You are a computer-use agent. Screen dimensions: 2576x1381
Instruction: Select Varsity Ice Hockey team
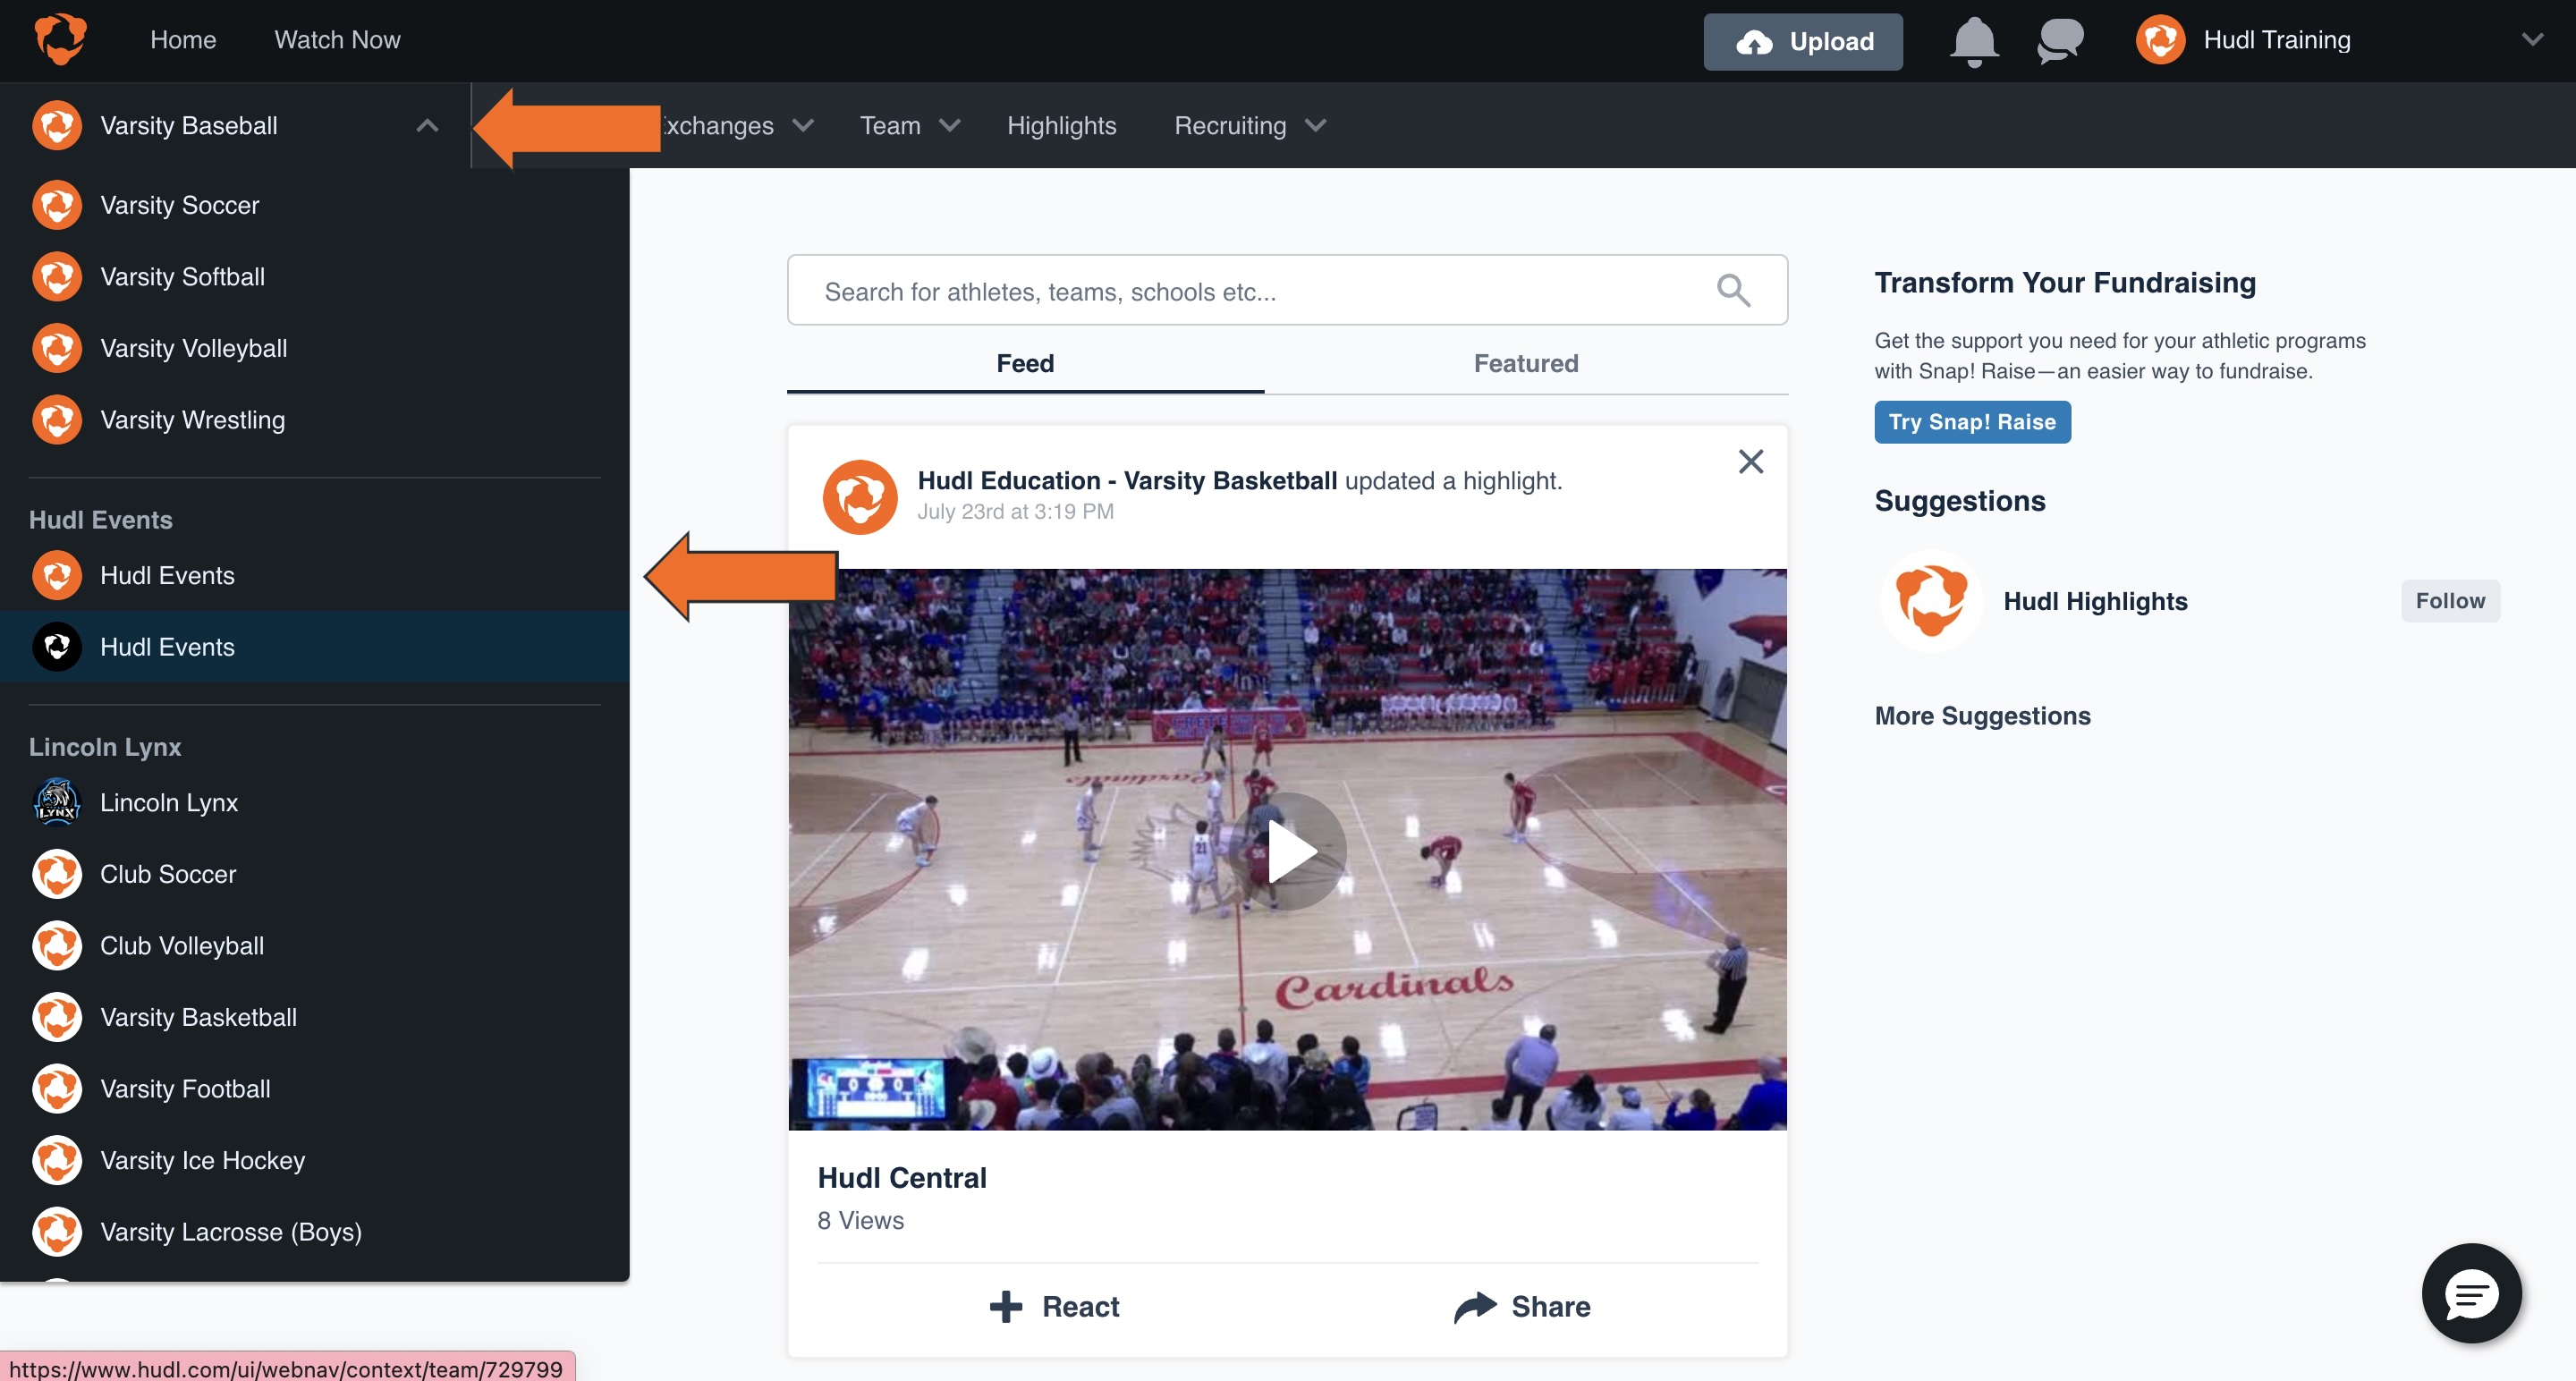[x=314, y=1160]
